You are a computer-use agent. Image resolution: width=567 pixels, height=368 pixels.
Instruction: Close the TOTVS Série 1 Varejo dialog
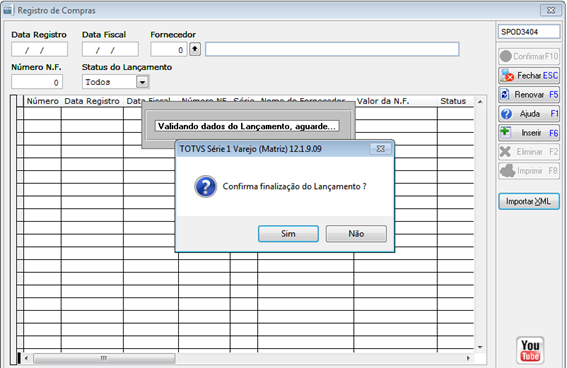tap(380, 149)
